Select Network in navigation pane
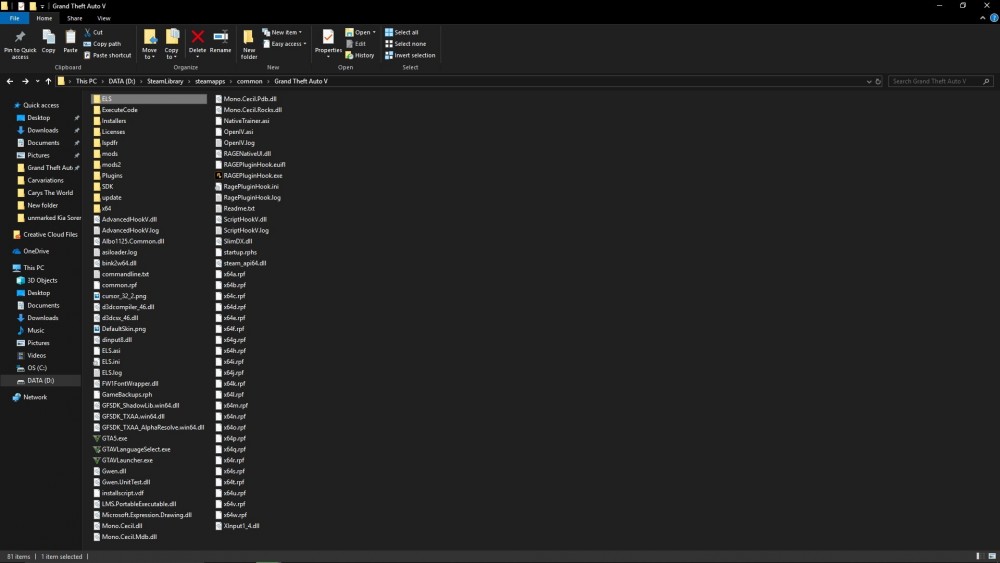1000x563 pixels. pyautogui.click(x=29, y=397)
